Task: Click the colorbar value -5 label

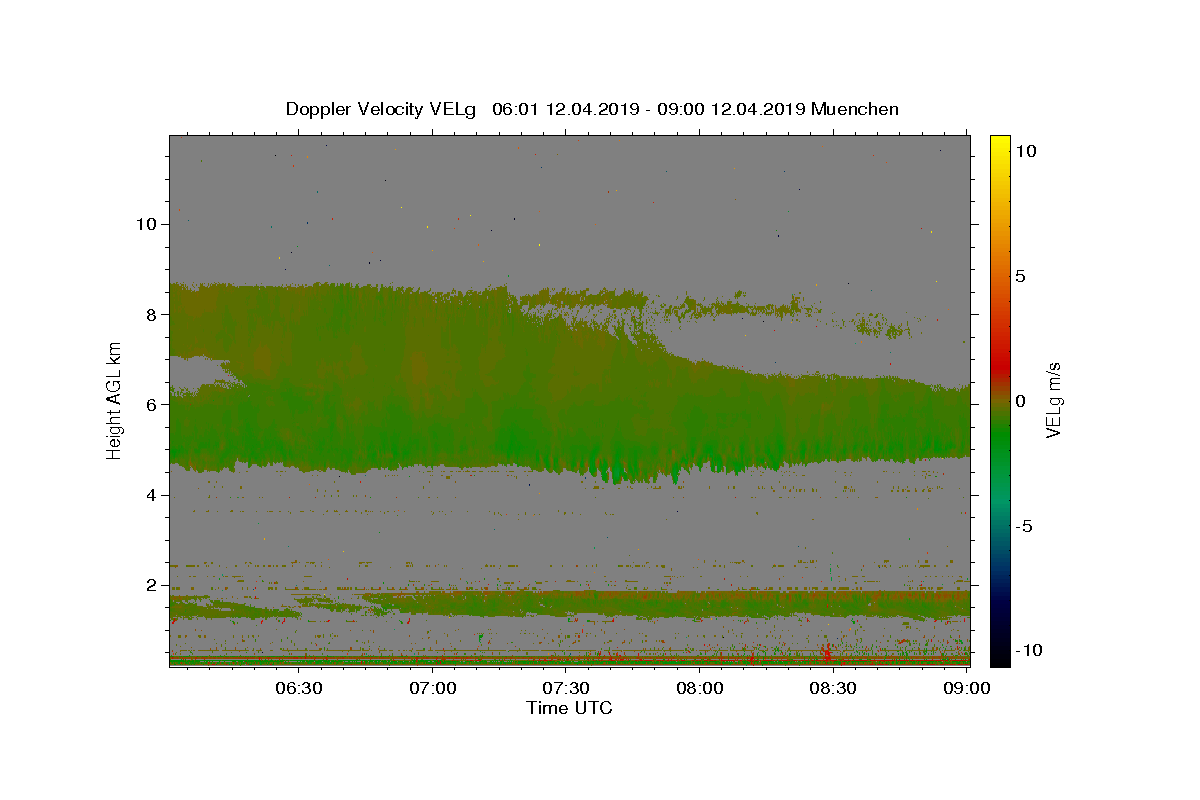Action: click(x=1025, y=526)
